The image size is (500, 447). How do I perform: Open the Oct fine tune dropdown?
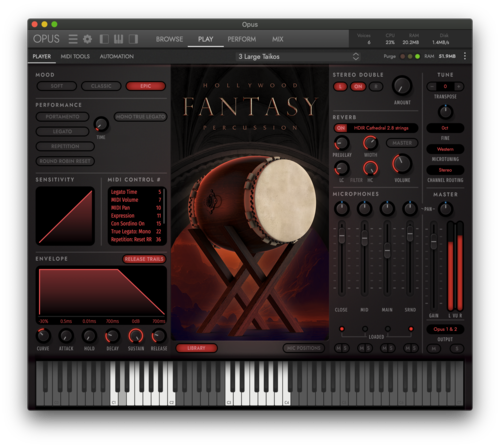tap(445, 128)
